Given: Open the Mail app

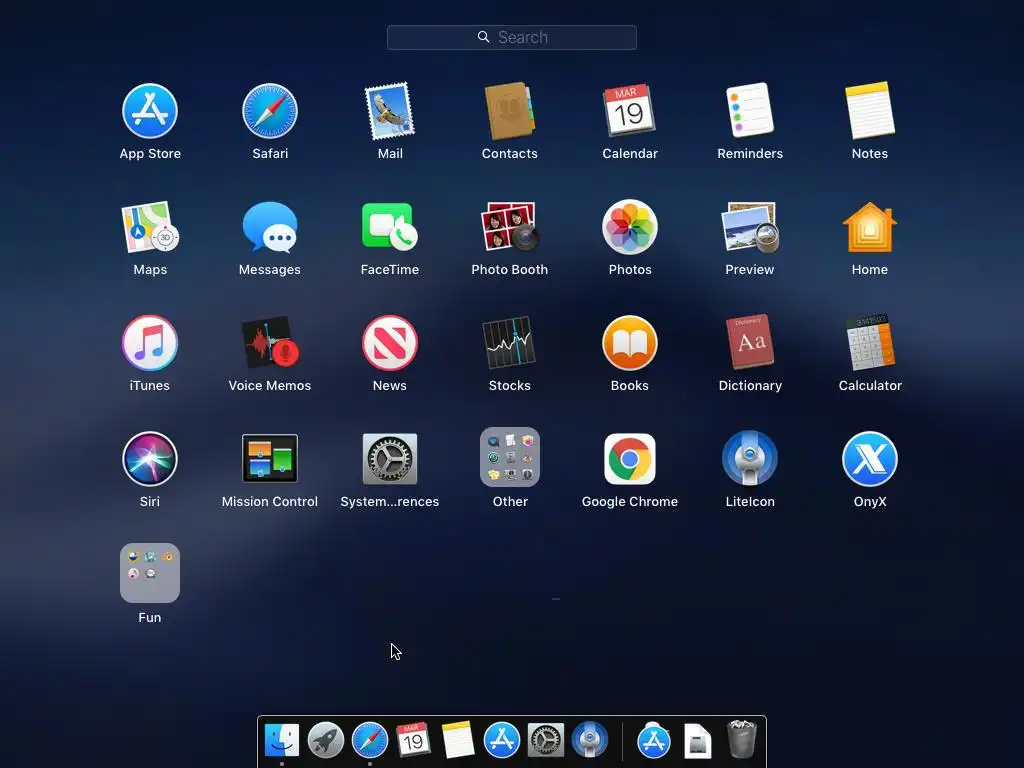Looking at the screenshot, I should click(390, 111).
